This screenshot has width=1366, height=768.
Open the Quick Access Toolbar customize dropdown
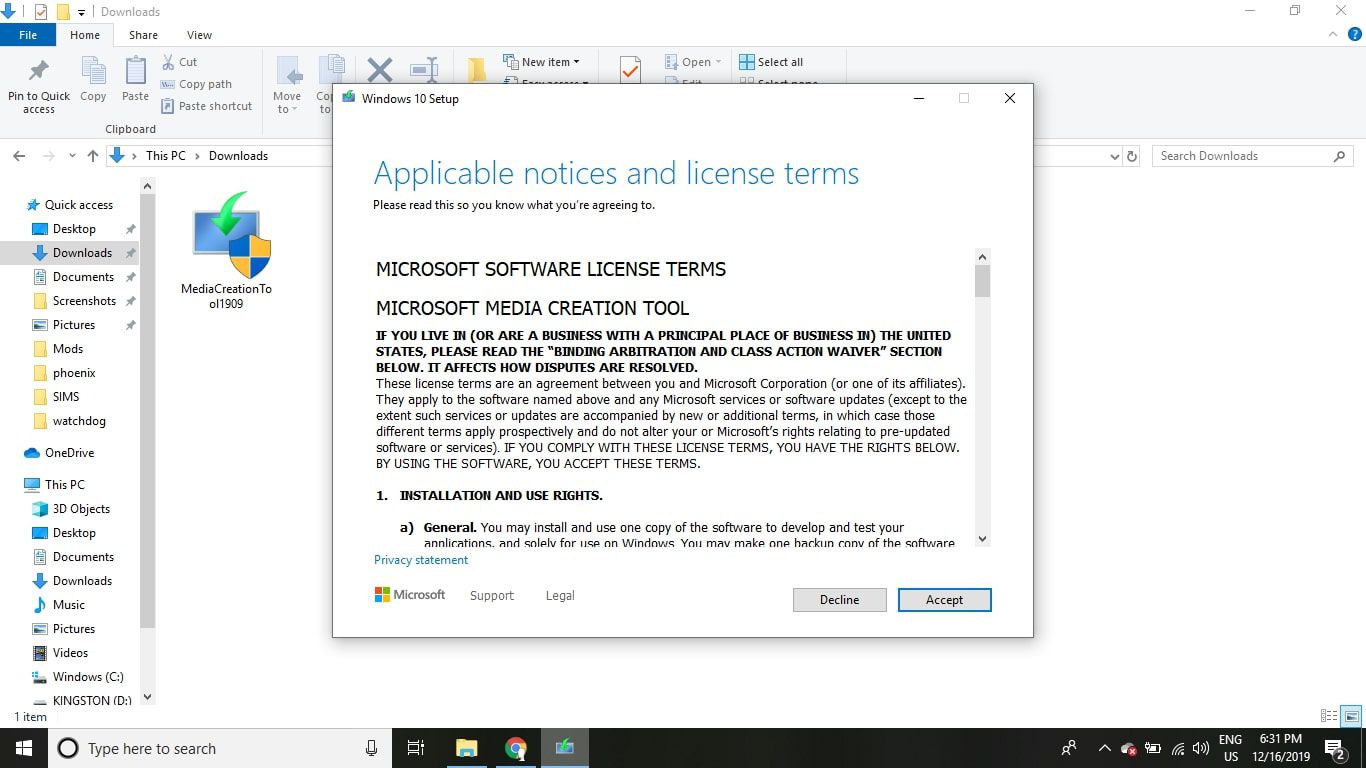click(81, 12)
